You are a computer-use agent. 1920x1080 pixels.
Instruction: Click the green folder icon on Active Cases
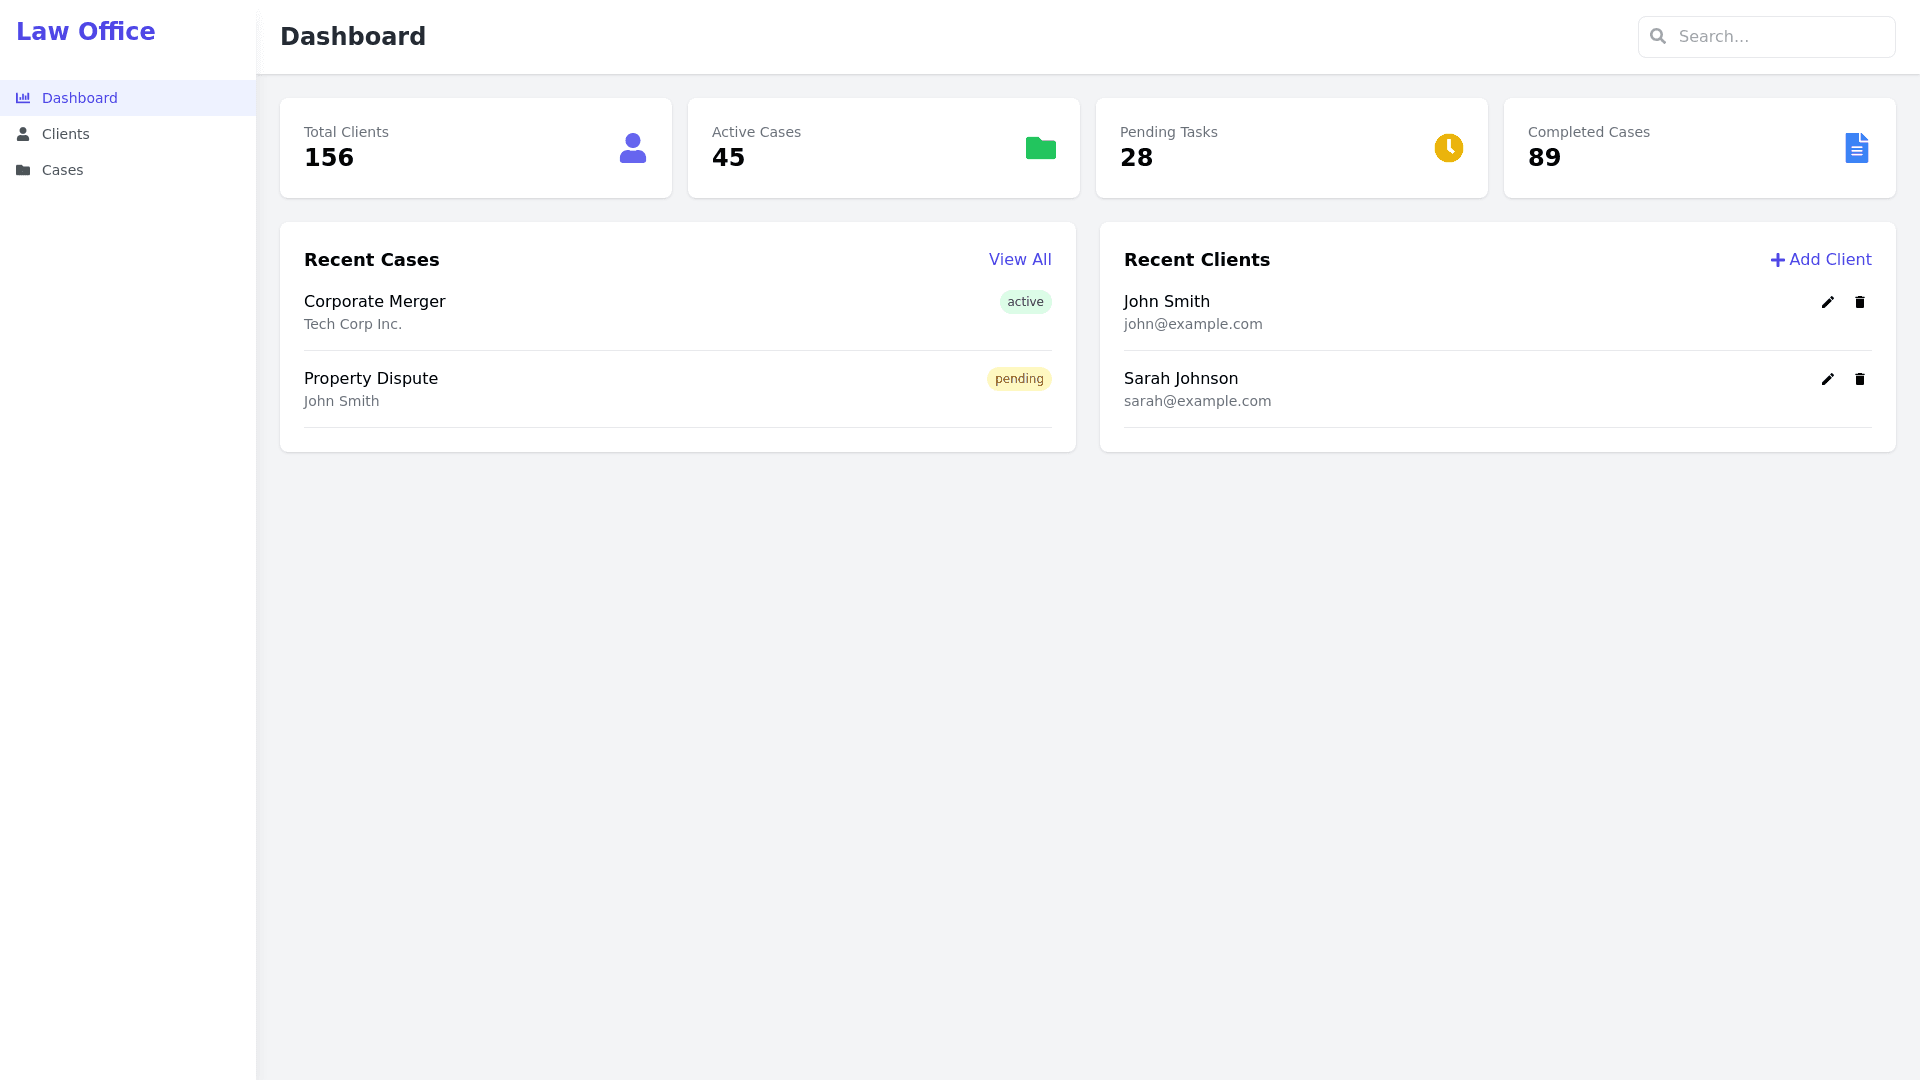tap(1040, 147)
